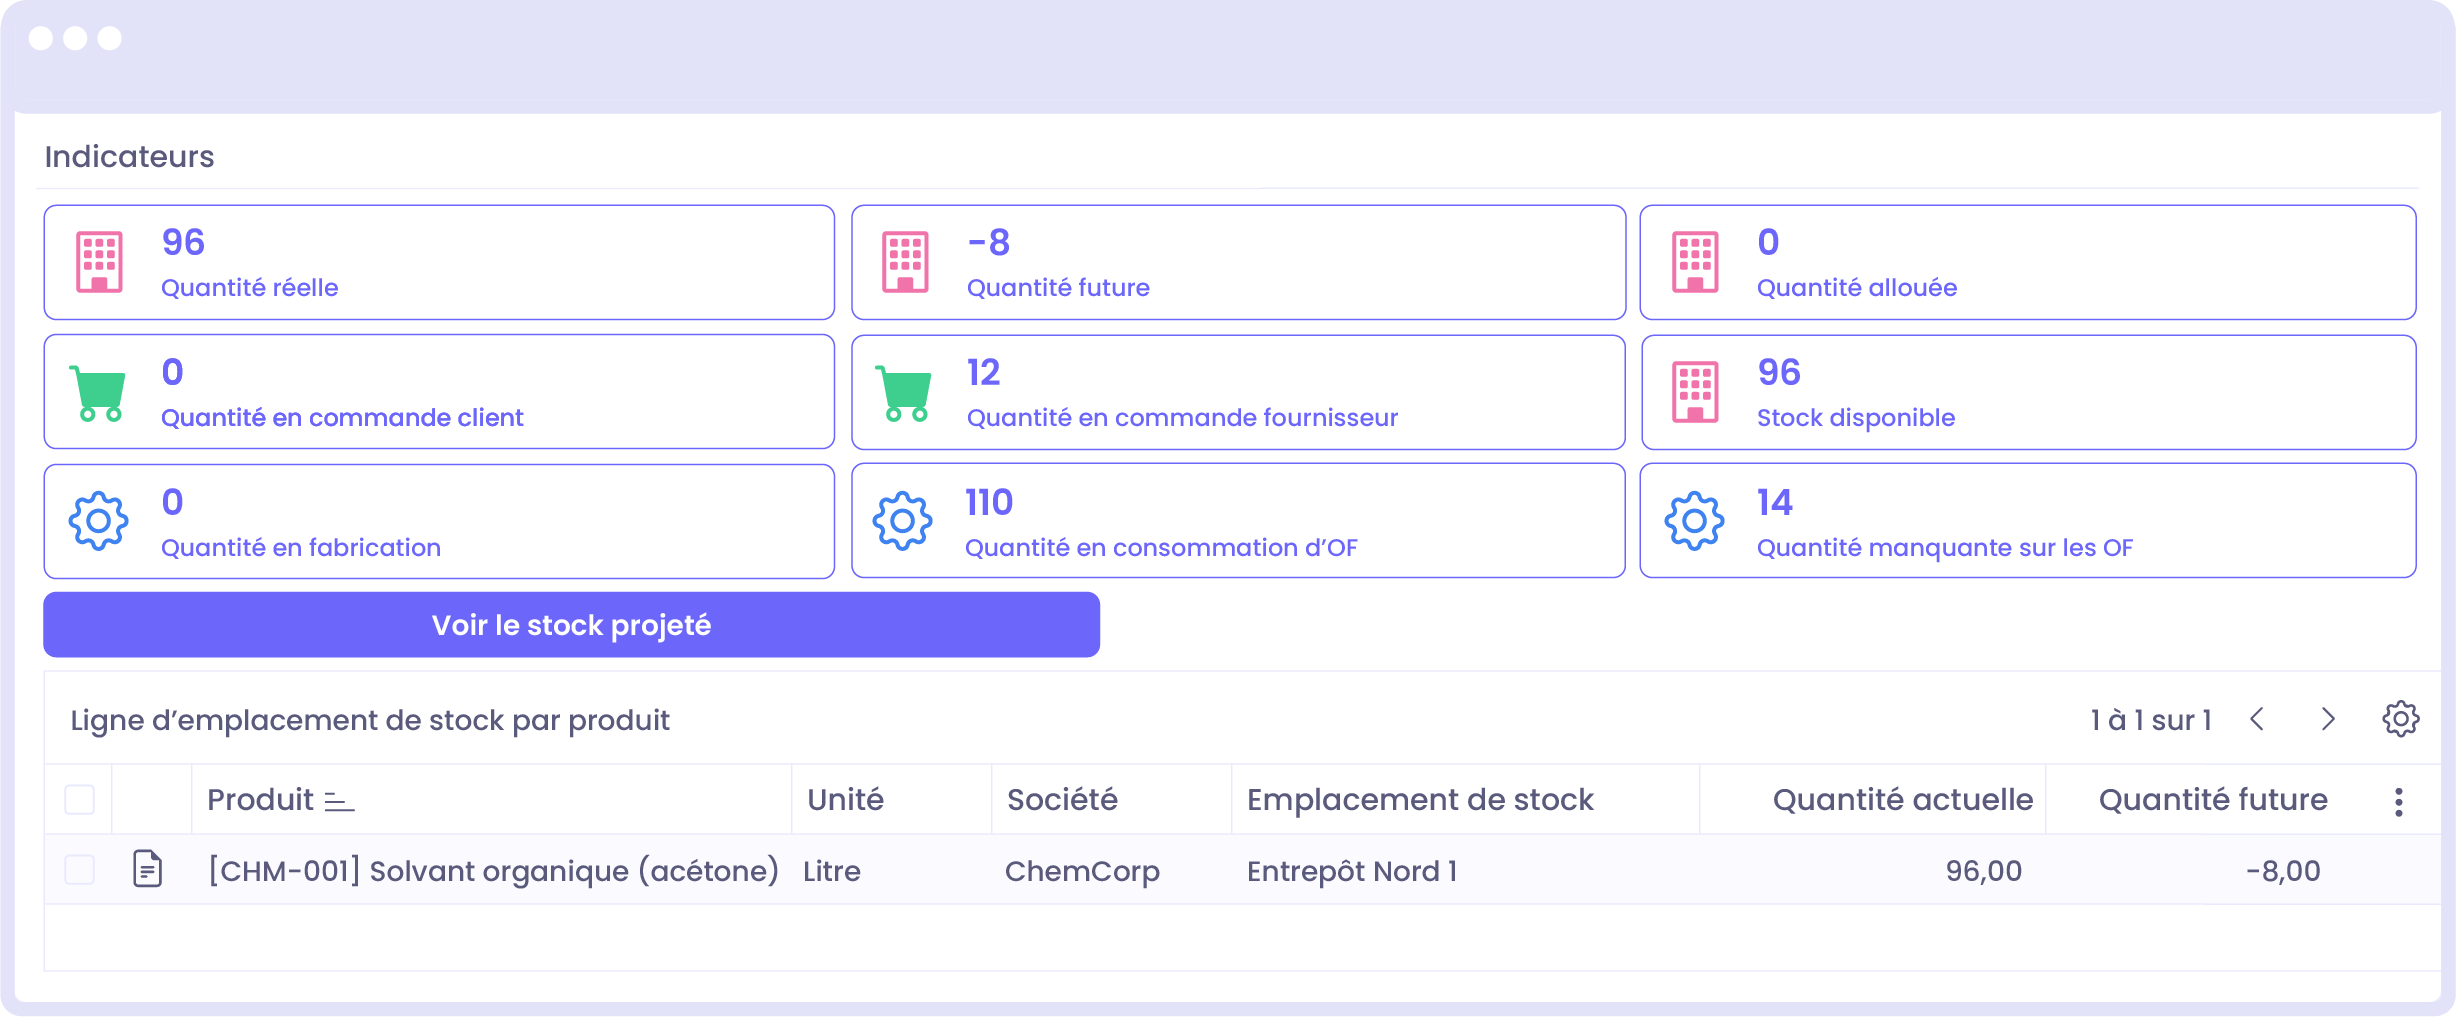Click the building icon next to Quantité réelle
Viewport: 2456px width, 1017px height.
tap(99, 262)
